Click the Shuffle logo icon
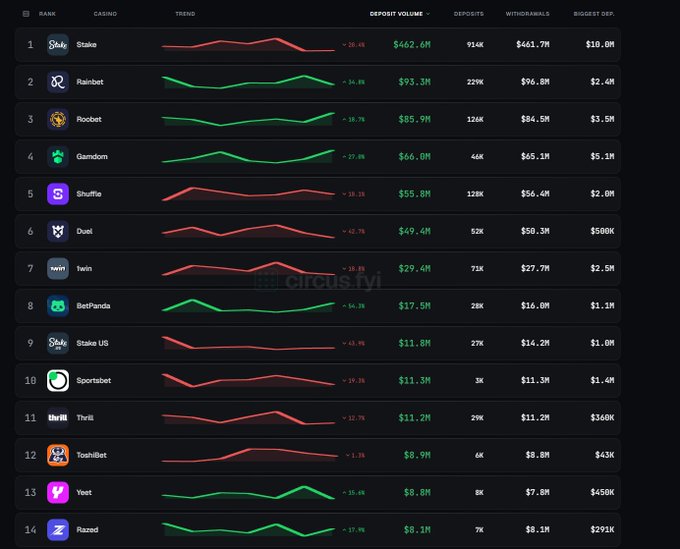The height and width of the screenshot is (549, 680). 58,194
